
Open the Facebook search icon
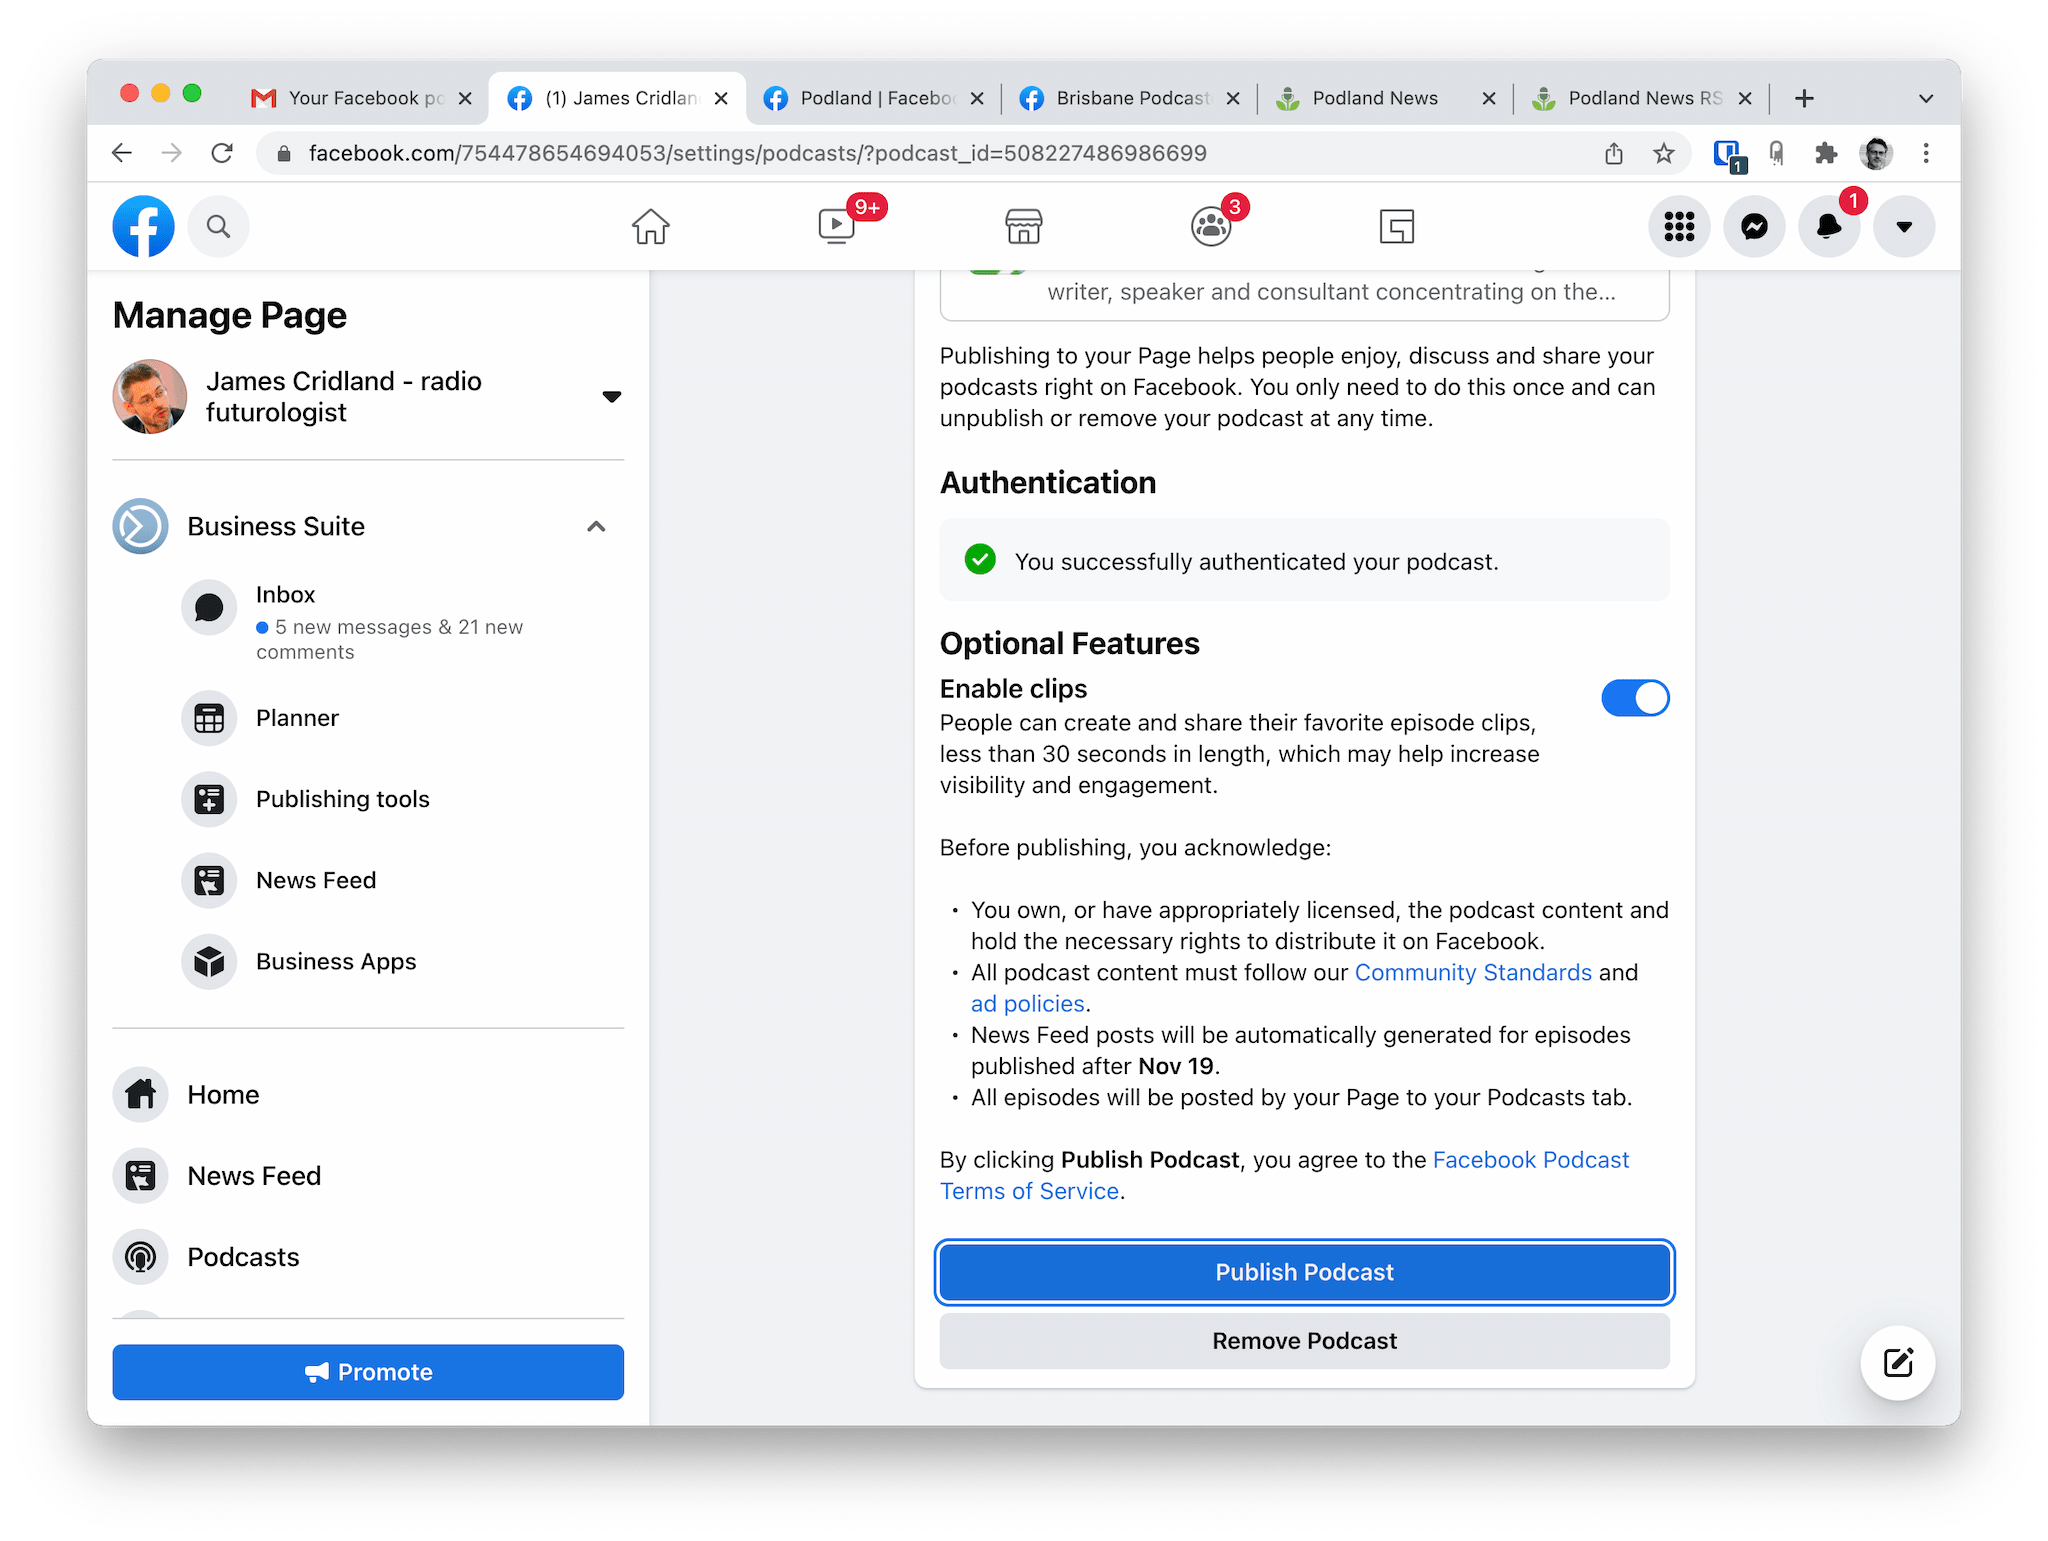pyautogui.click(x=218, y=226)
